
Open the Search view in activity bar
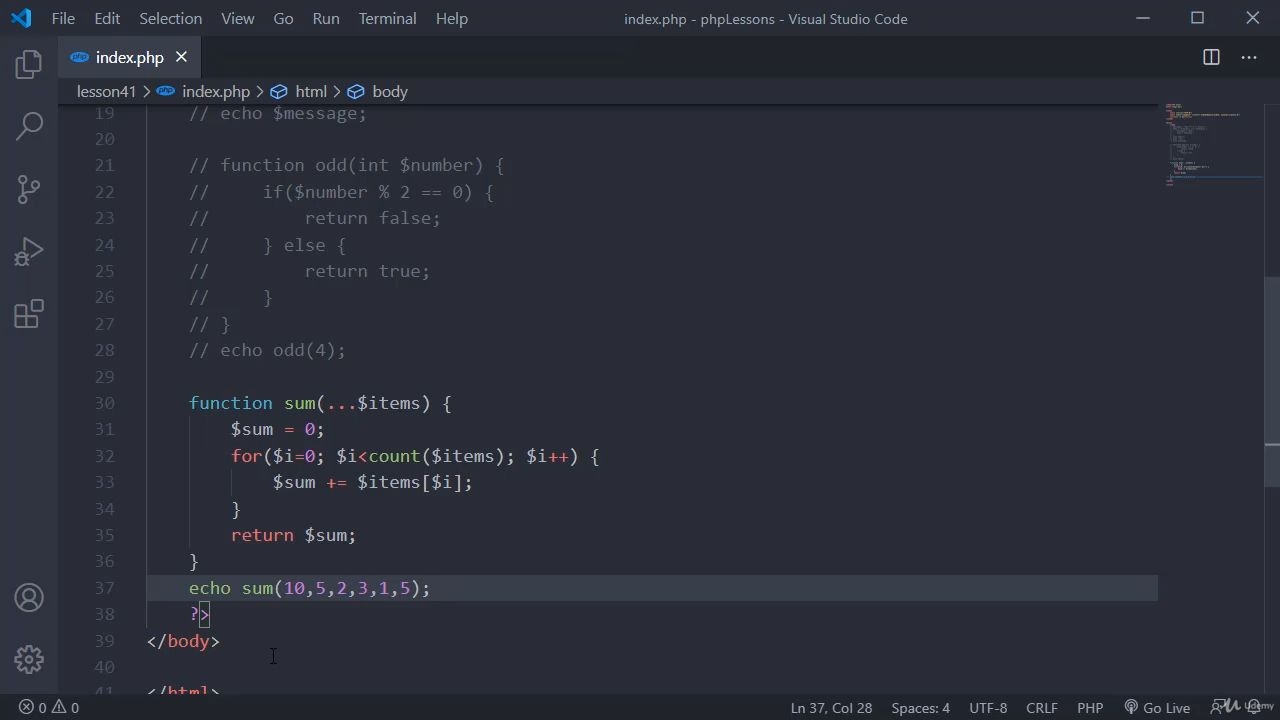pyautogui.click(x=29, y=126)
